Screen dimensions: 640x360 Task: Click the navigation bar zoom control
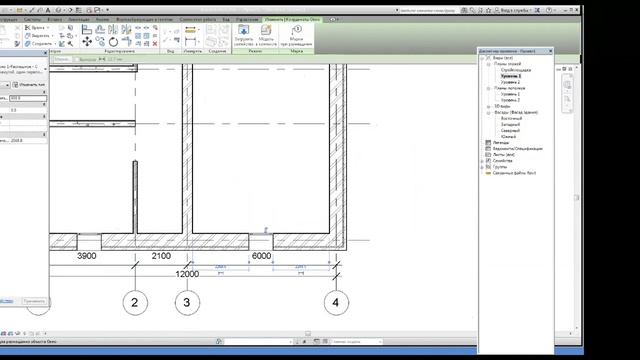[x=567, y=100]
